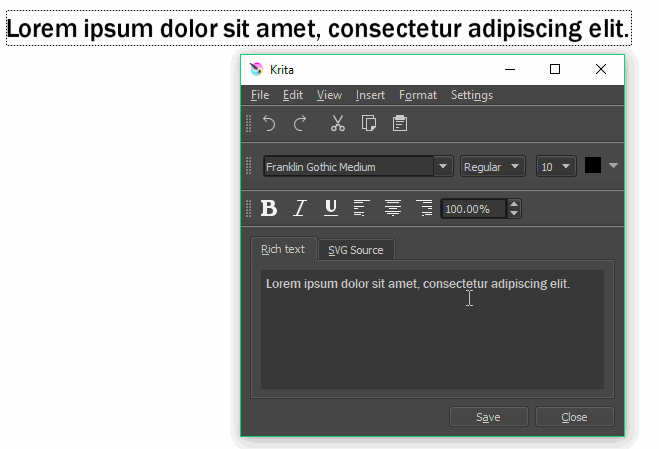Click the Paste clipboard icon
This screenshot has width=659, height=449.
click(400, 124)
